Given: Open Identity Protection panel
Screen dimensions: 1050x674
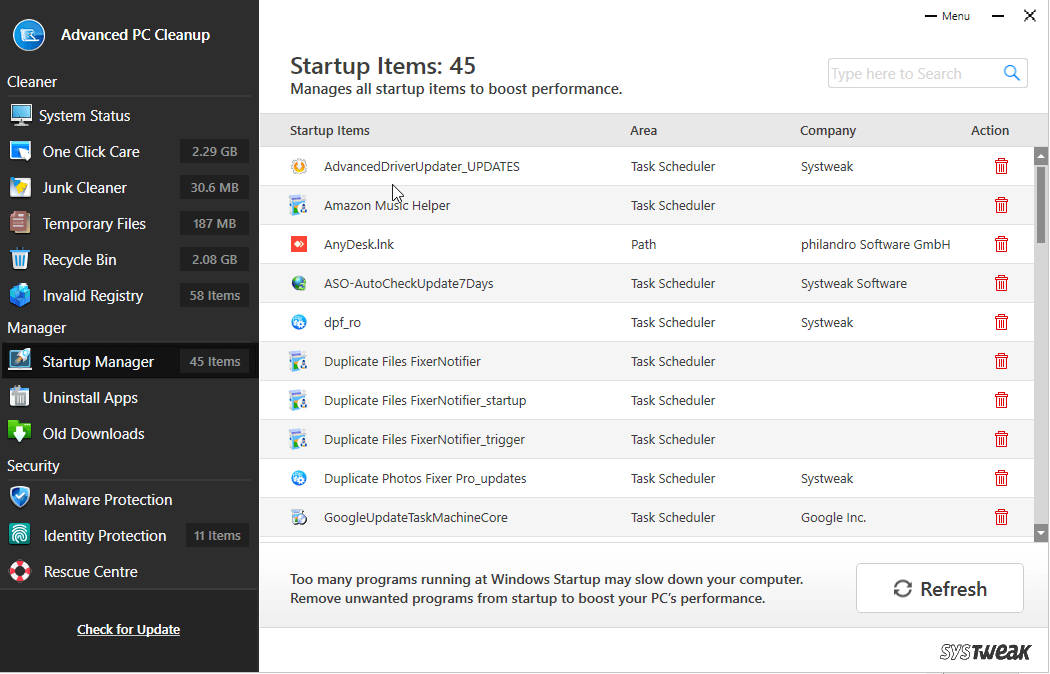Looking at the screenshot, I should coord(104,536).
